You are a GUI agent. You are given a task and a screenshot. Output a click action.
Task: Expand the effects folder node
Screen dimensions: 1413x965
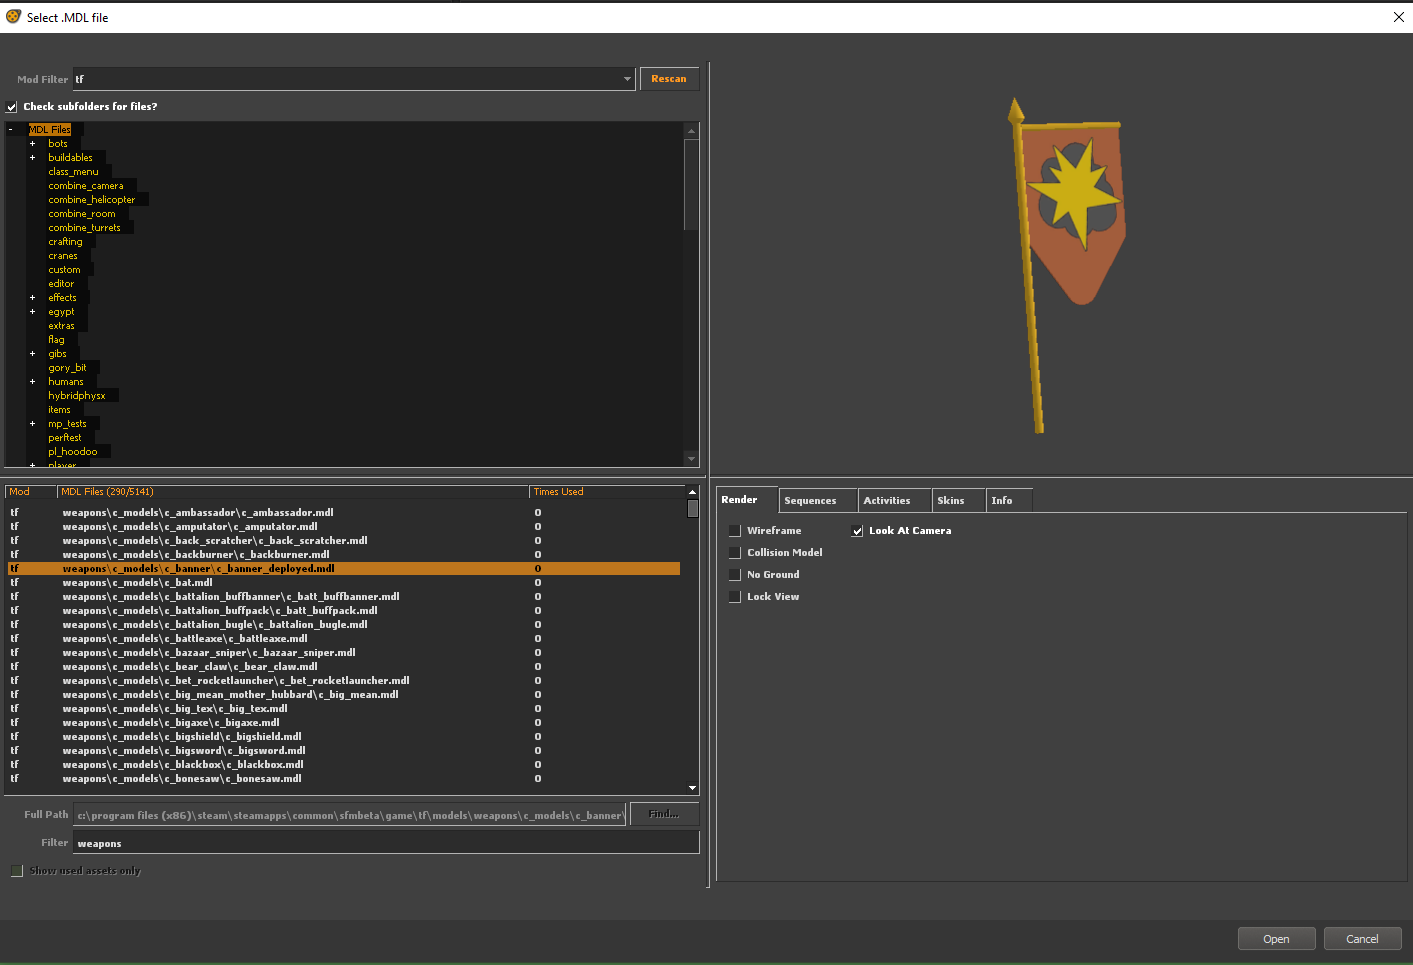tap(32, 298)
